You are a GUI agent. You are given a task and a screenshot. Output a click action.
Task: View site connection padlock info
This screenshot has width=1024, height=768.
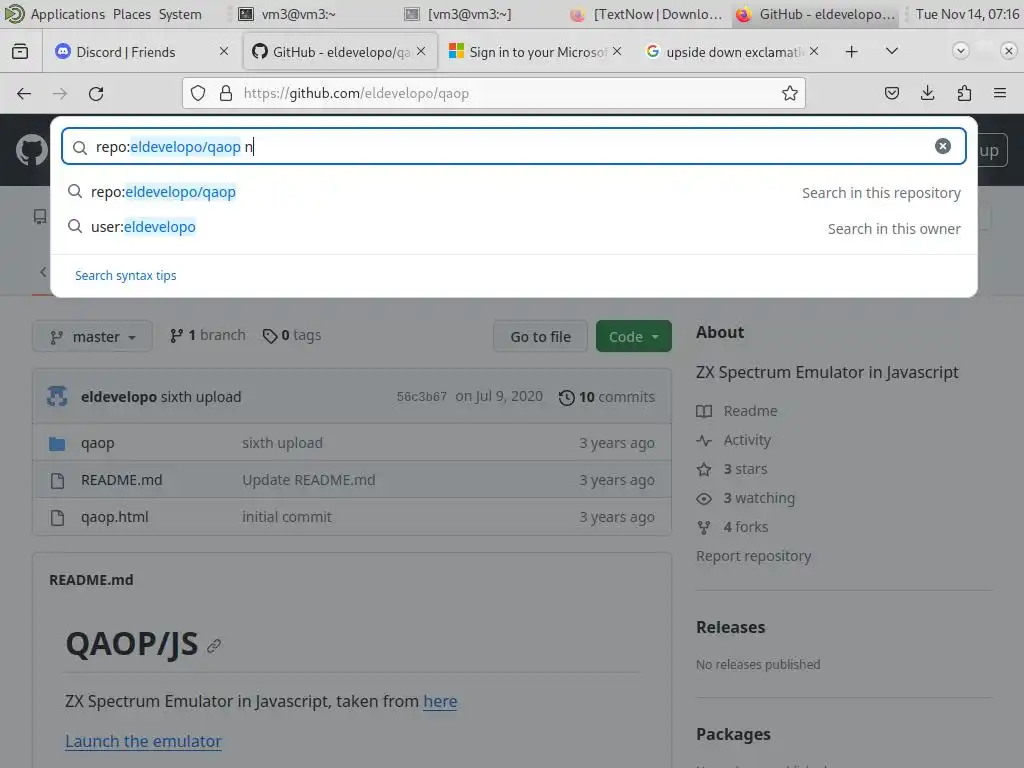[x=226, y=93]
